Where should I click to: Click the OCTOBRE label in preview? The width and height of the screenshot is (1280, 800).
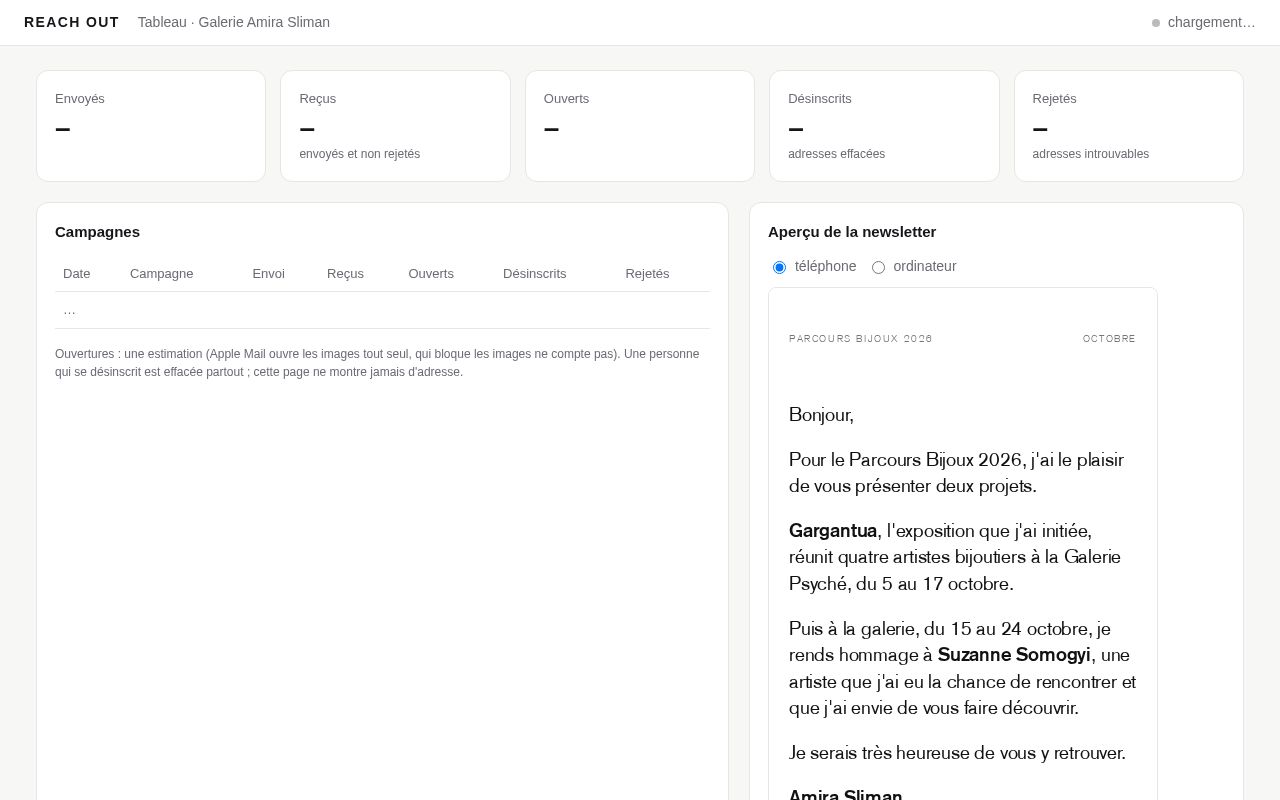[1109, 339]
